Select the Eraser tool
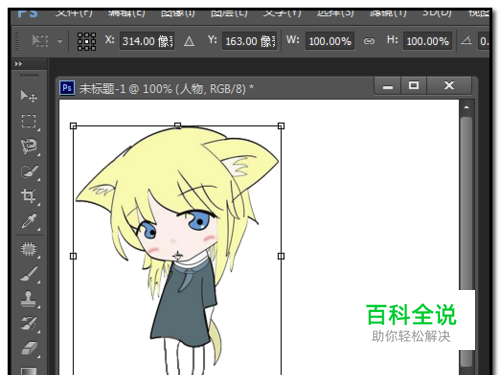500x375 pixels. (x=29, y=348)
